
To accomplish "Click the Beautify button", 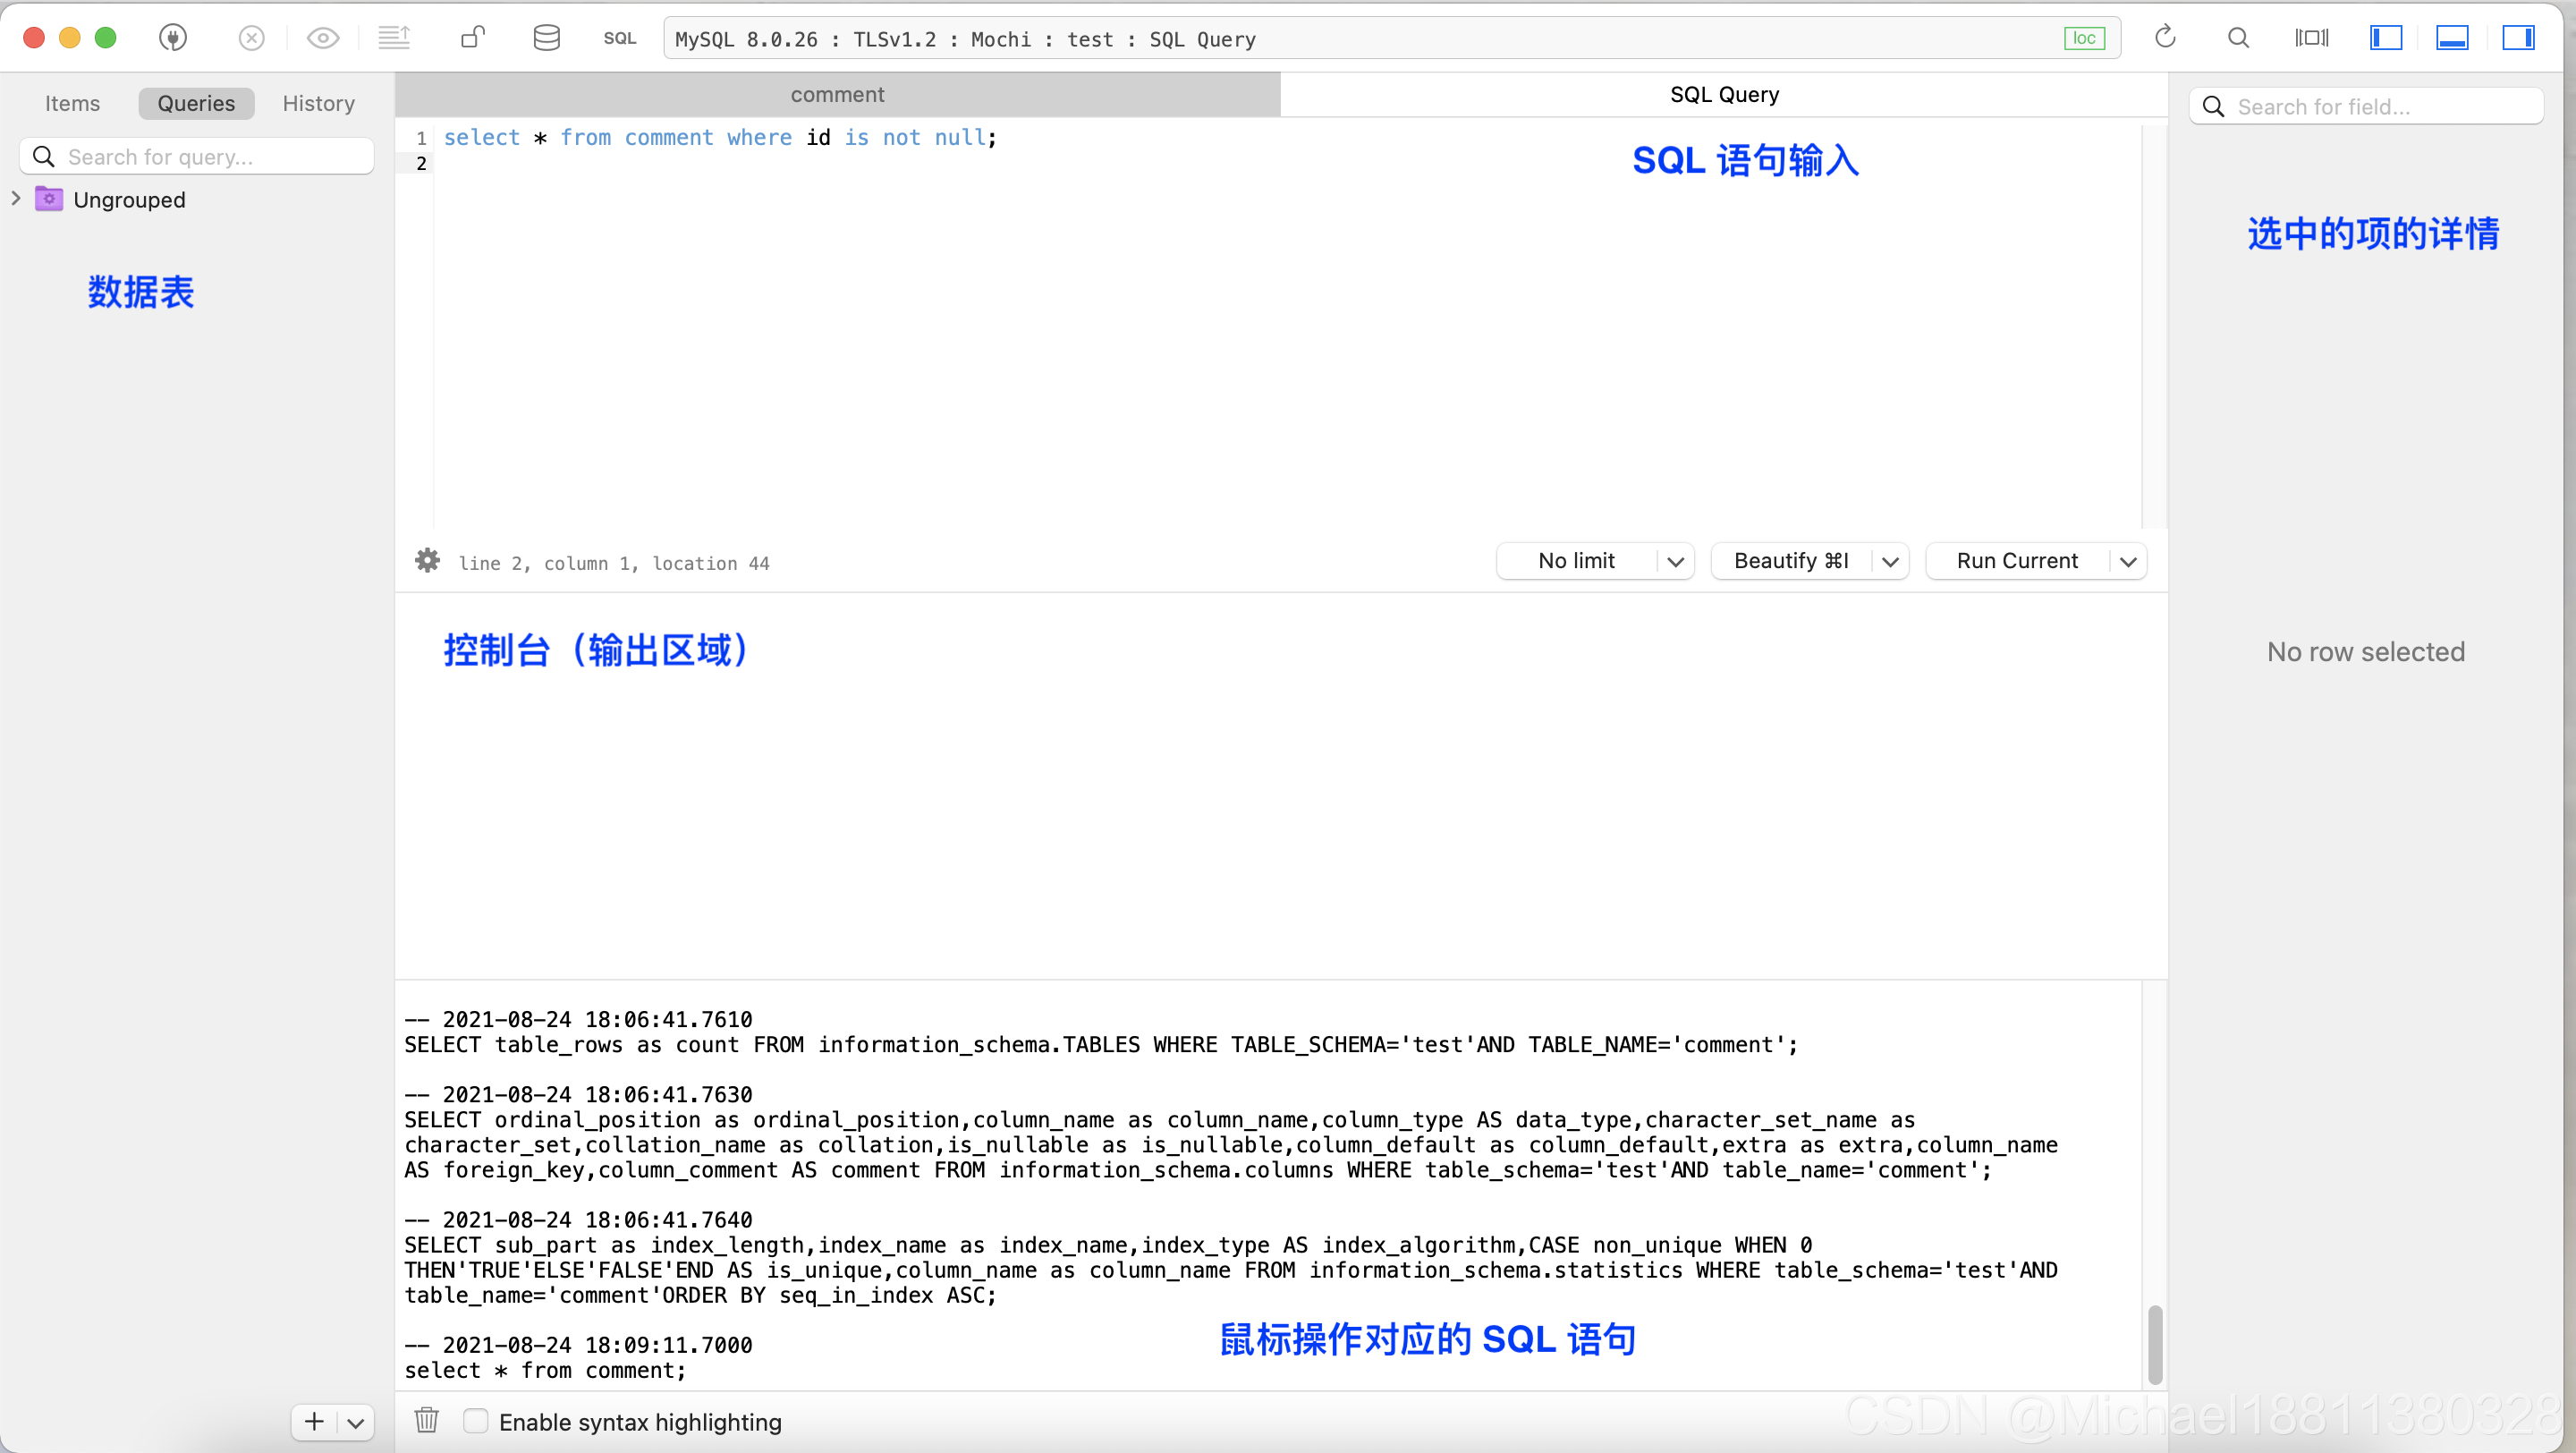I will [x=1790, y=561].
